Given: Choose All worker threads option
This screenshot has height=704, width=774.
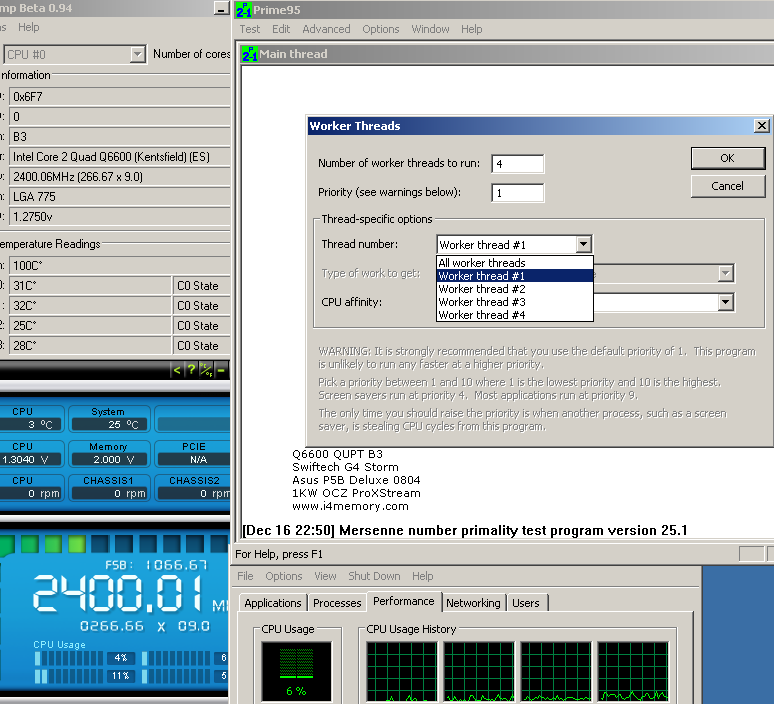Looking at the screenshot, I should tap(481, 263).
